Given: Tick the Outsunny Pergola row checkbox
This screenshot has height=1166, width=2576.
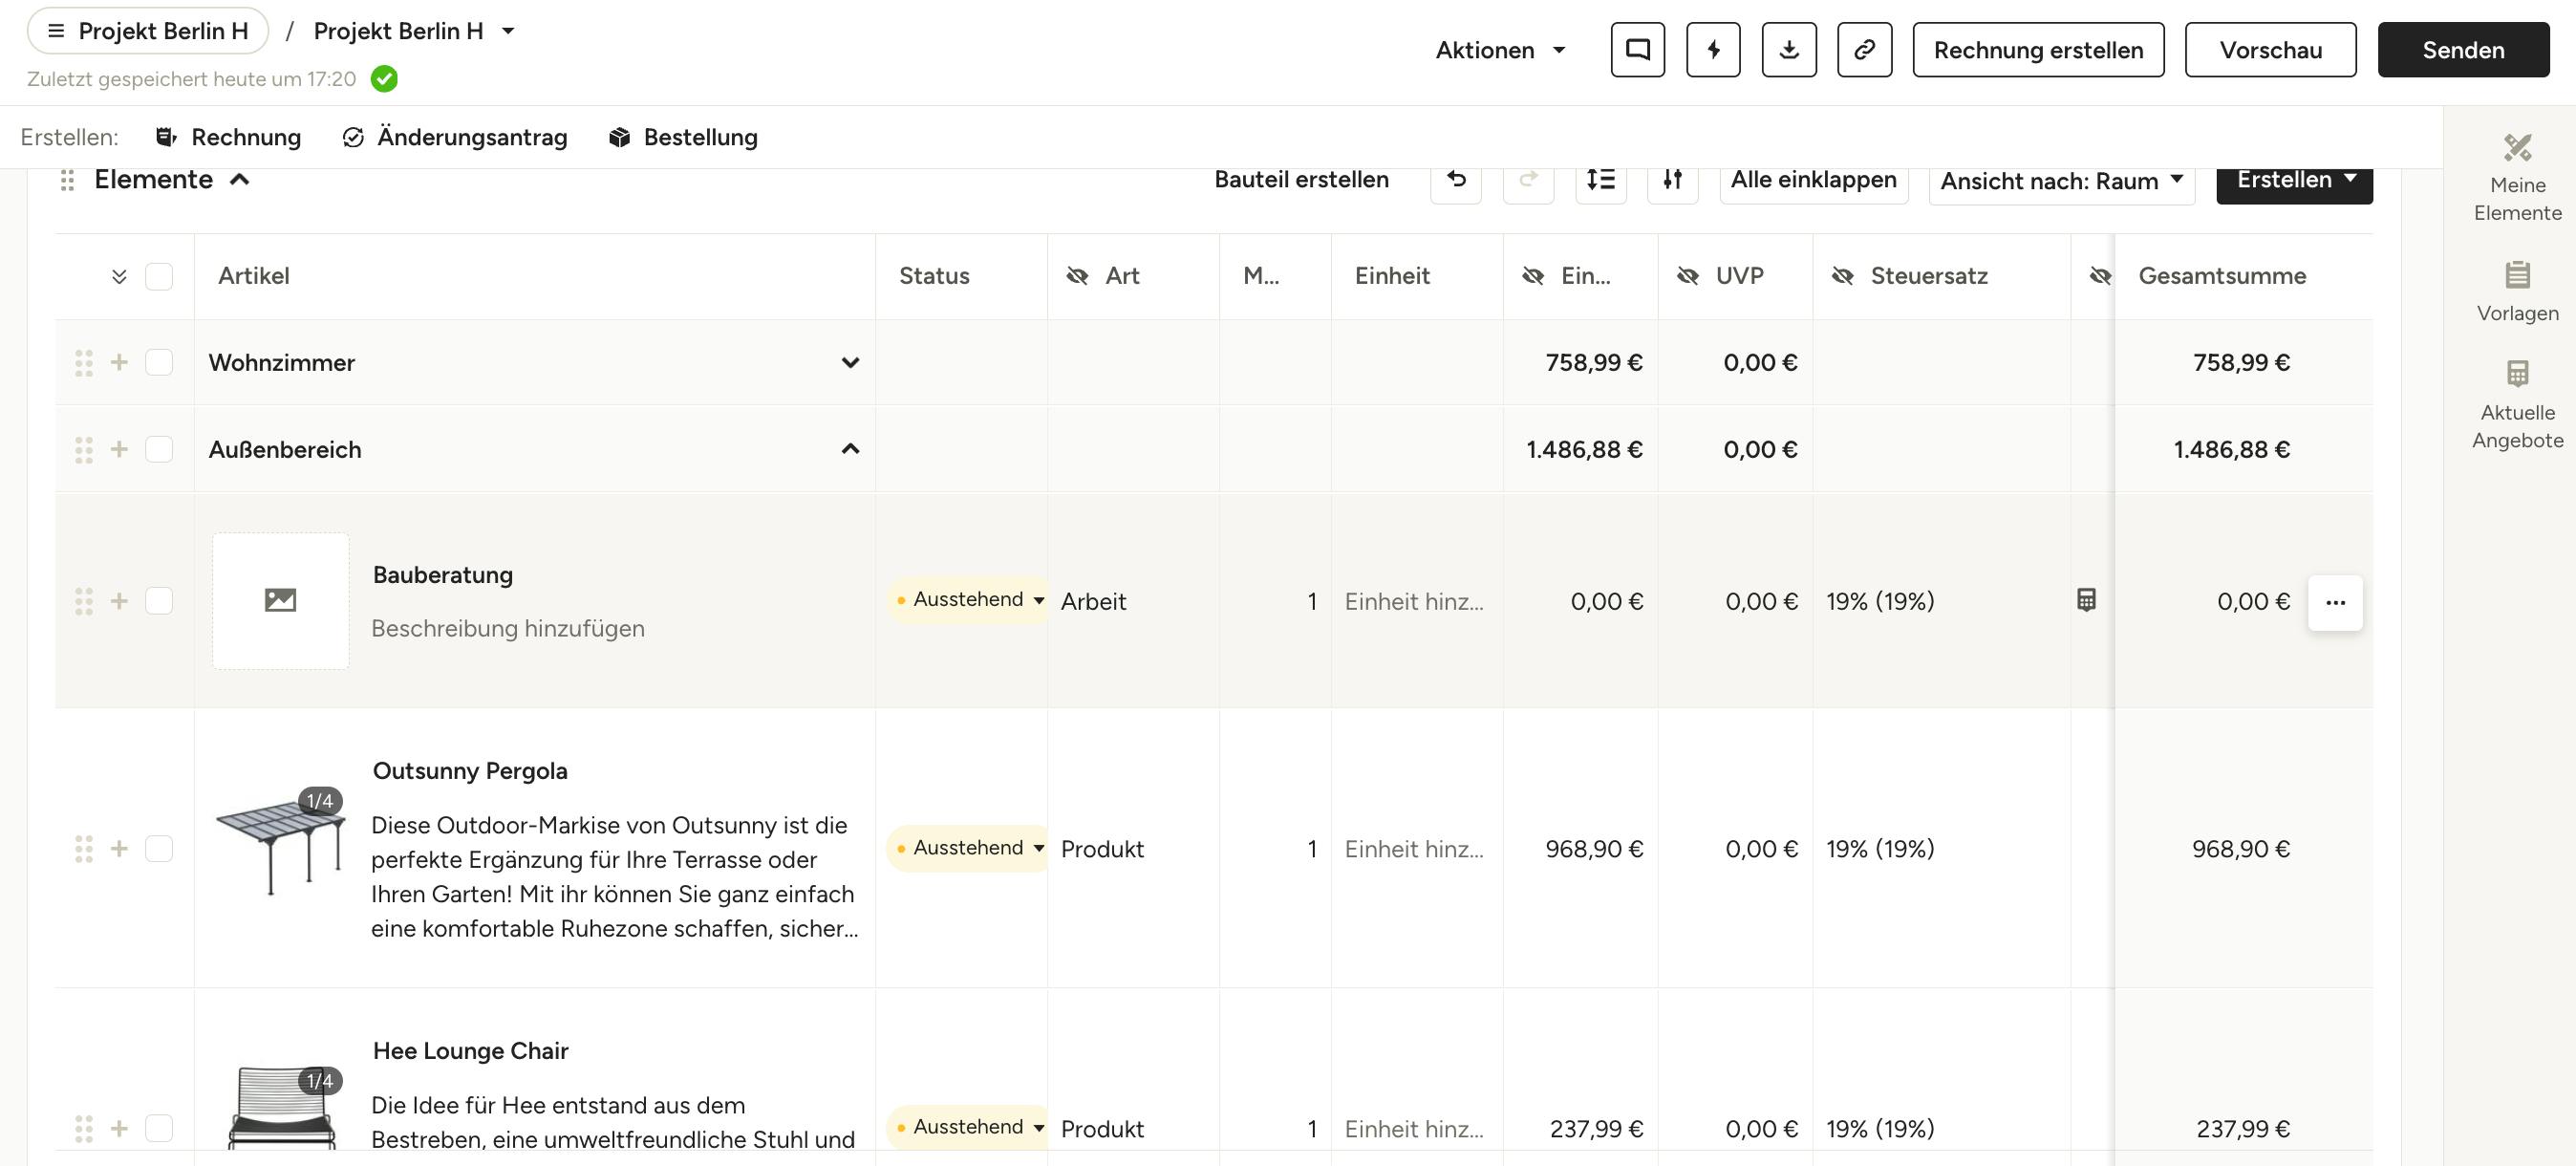Looking at the screenshot, I should (159, 849).
